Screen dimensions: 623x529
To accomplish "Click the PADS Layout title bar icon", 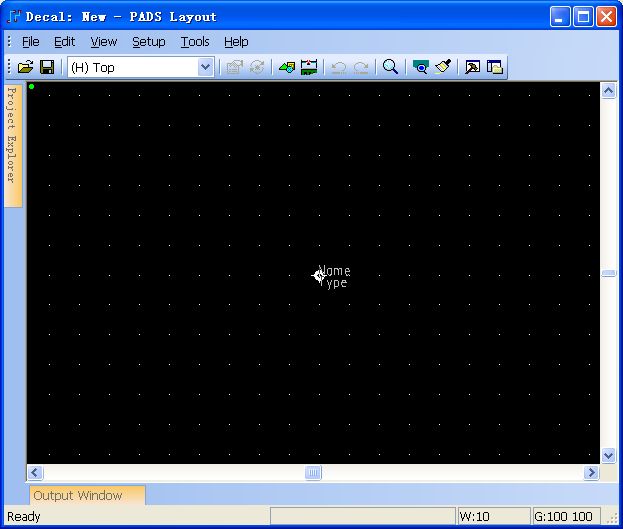I will tap(14, 17).
